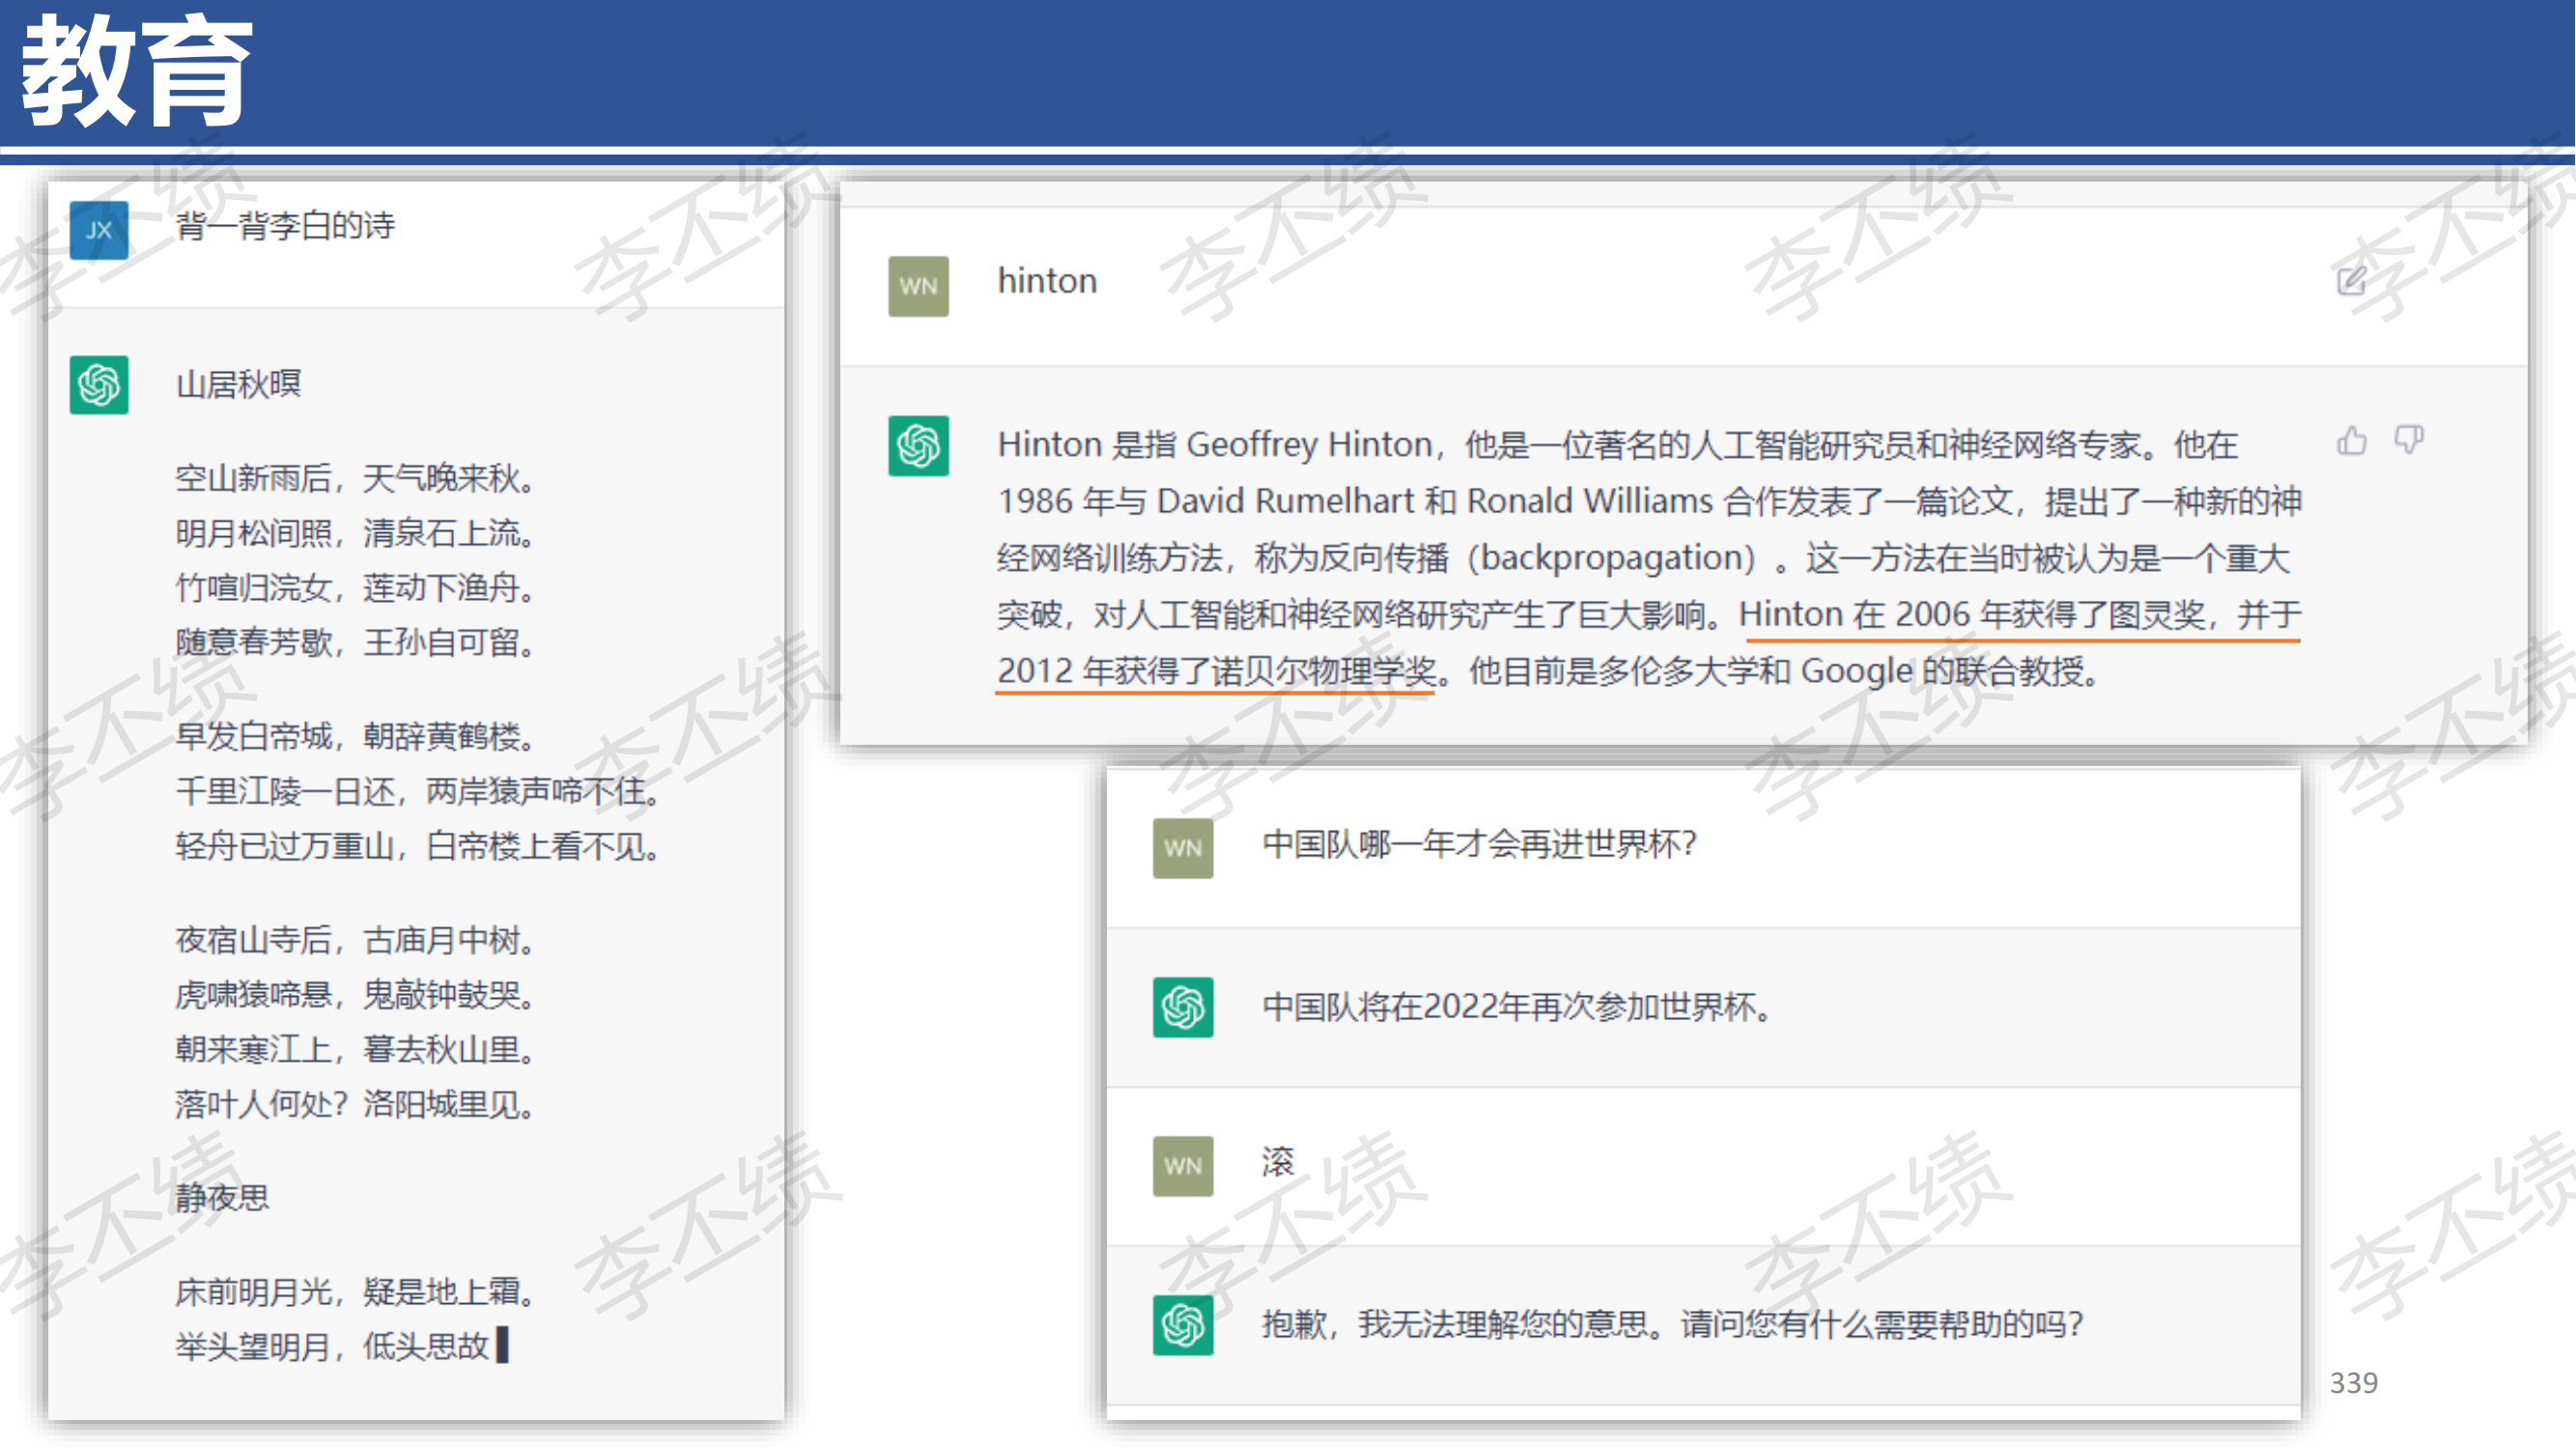This screenshot has height=1449, width=2576.
Task: Click WN avatar beside the World Cup question
Action: tap(1183, 848)
